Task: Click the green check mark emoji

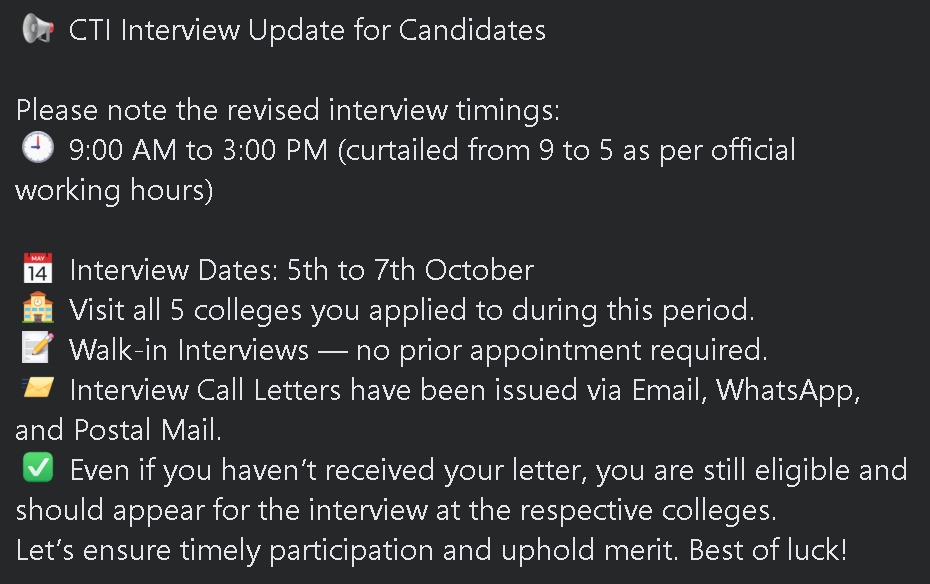Action: pyautogui.click(x=37, y=469)
